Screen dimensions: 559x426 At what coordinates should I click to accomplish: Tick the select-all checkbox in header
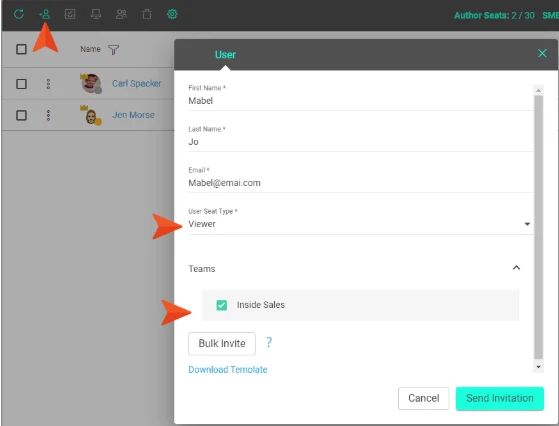(x=21, y=49)
